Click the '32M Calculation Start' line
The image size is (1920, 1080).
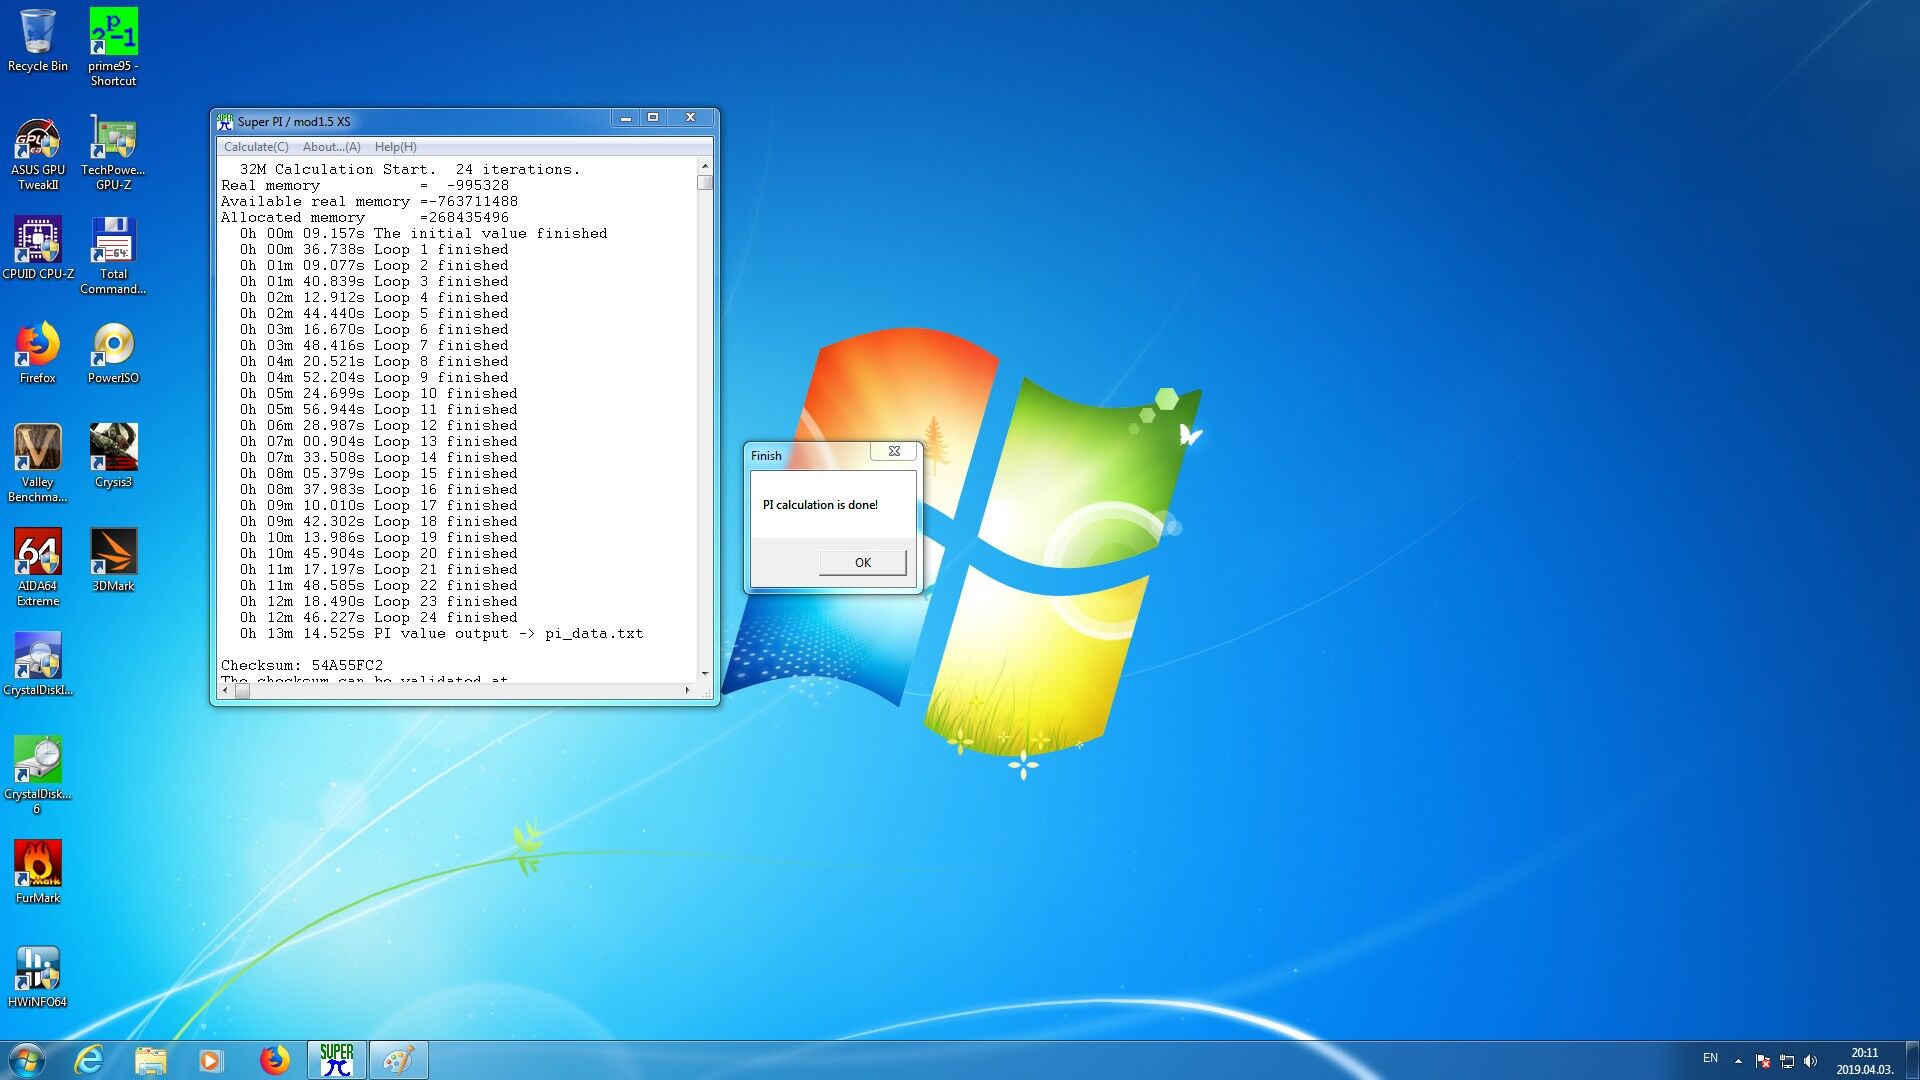(409, 169)
